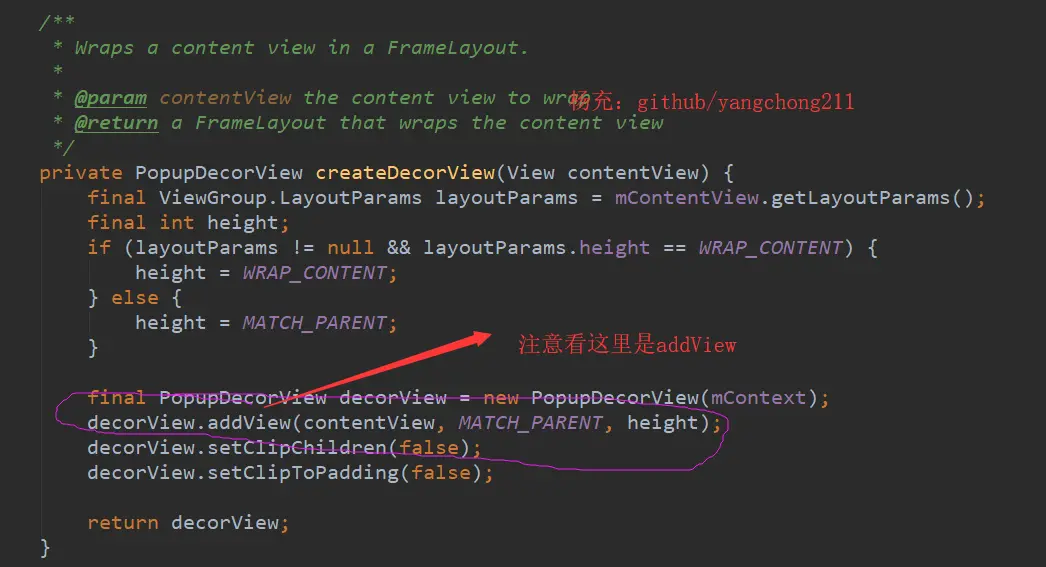Click the else keyword
Image resolution: width=1046 pixels, height=567 pixels.
point(135,298)
